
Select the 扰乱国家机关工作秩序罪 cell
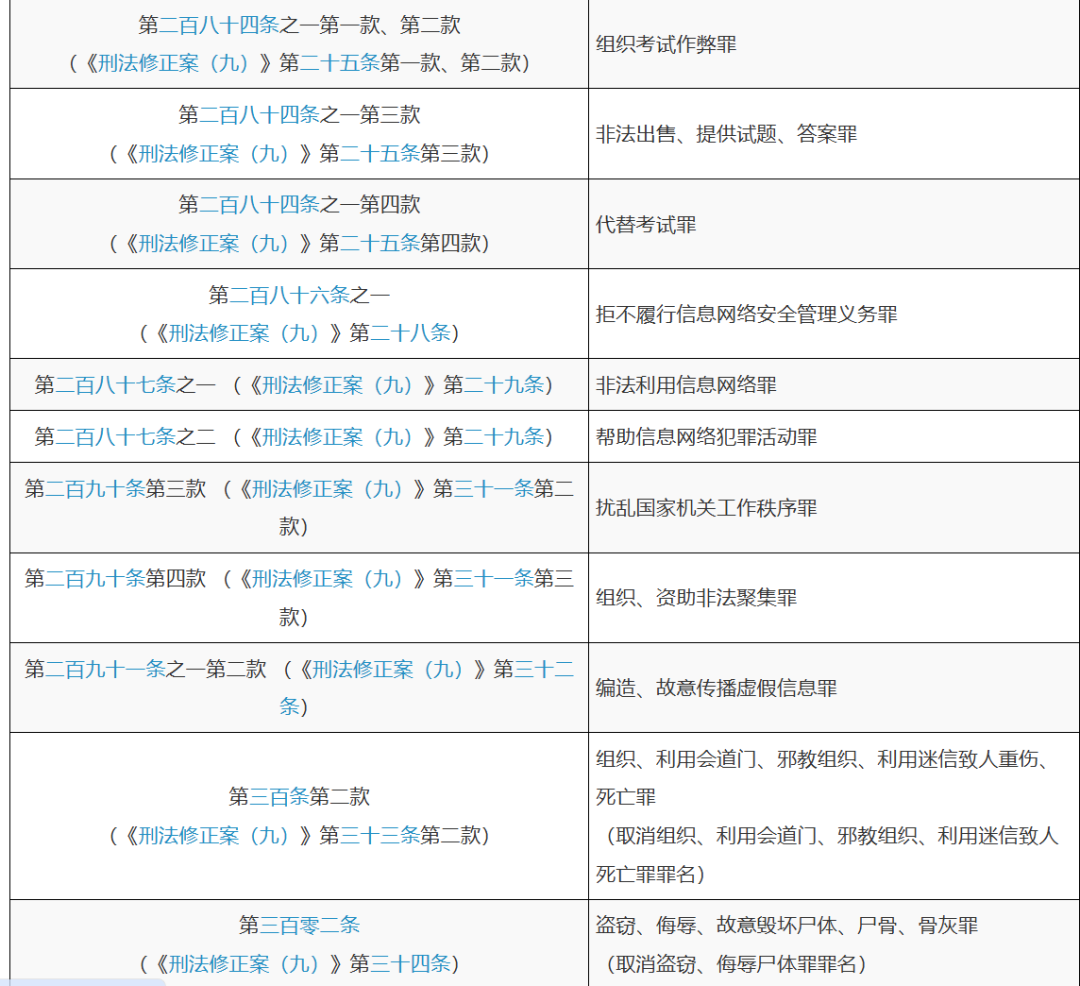coord(833,508)
